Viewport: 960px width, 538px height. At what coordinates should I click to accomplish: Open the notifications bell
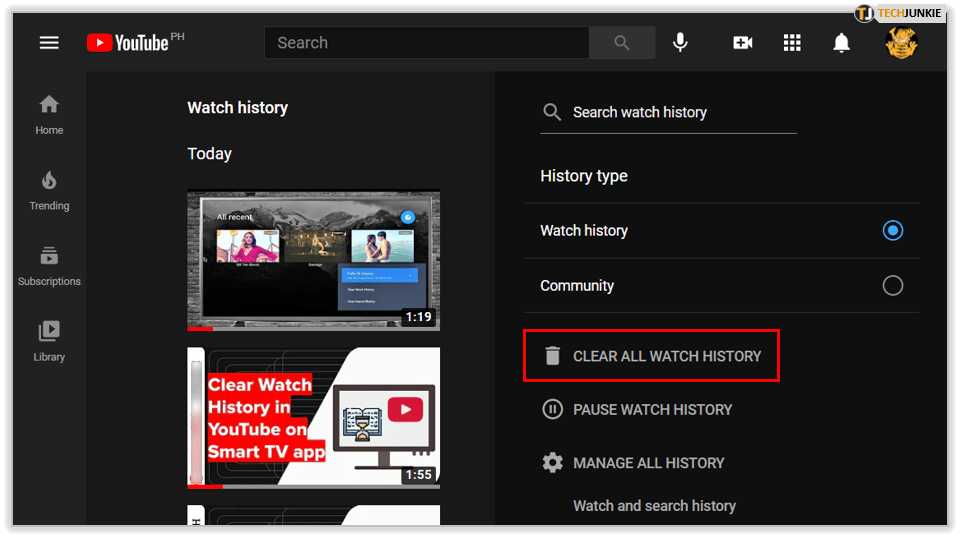point(842,43)
